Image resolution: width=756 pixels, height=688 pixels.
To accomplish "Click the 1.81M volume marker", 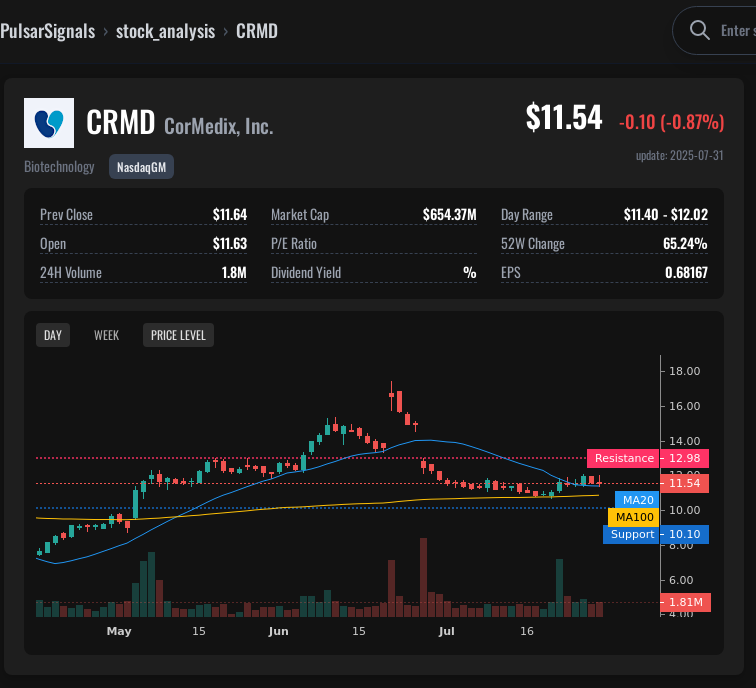I will coord(685,602).
